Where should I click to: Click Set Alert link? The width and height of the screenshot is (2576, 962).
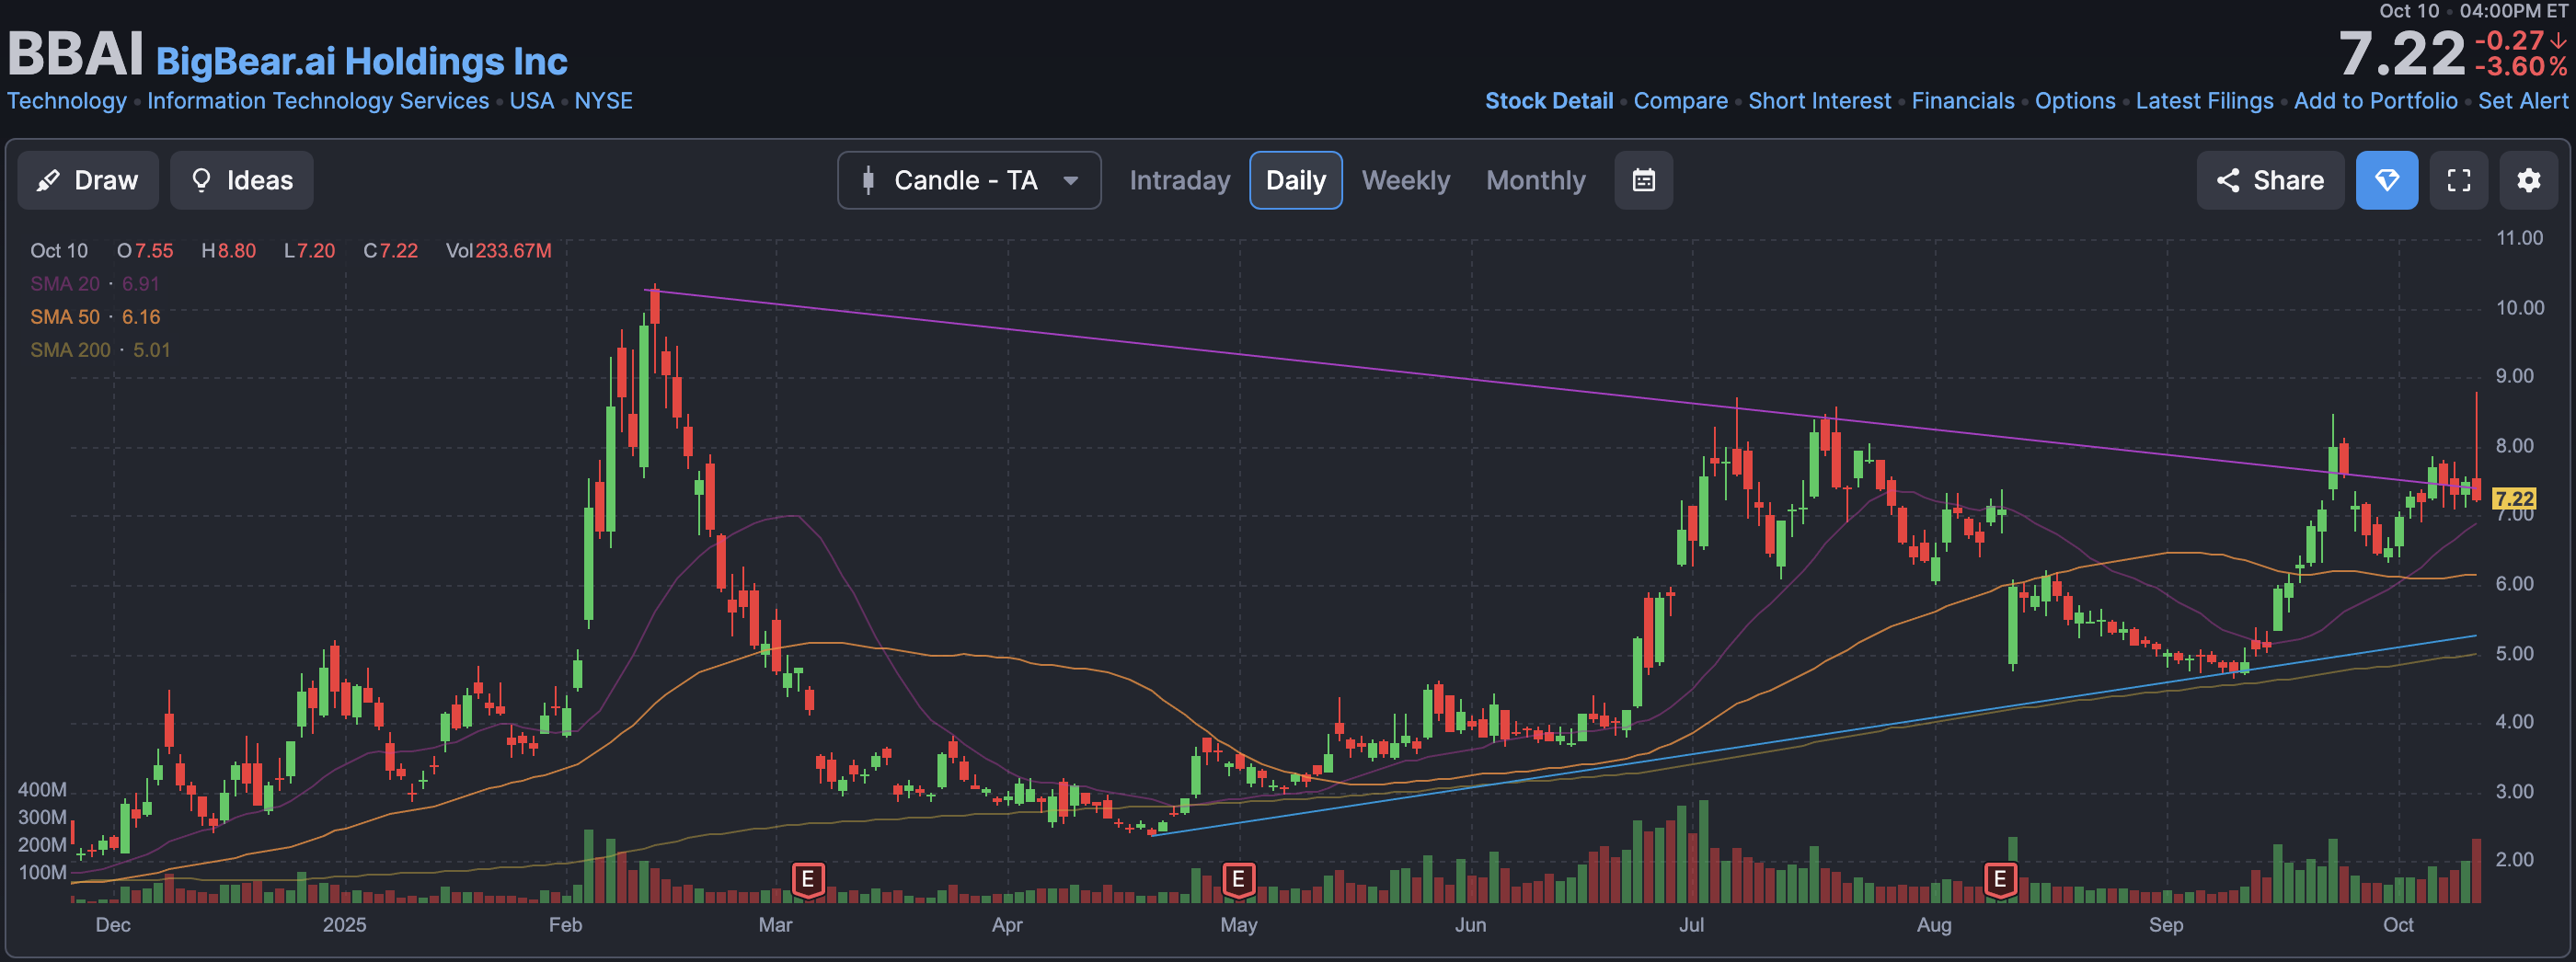(2522, 101)
